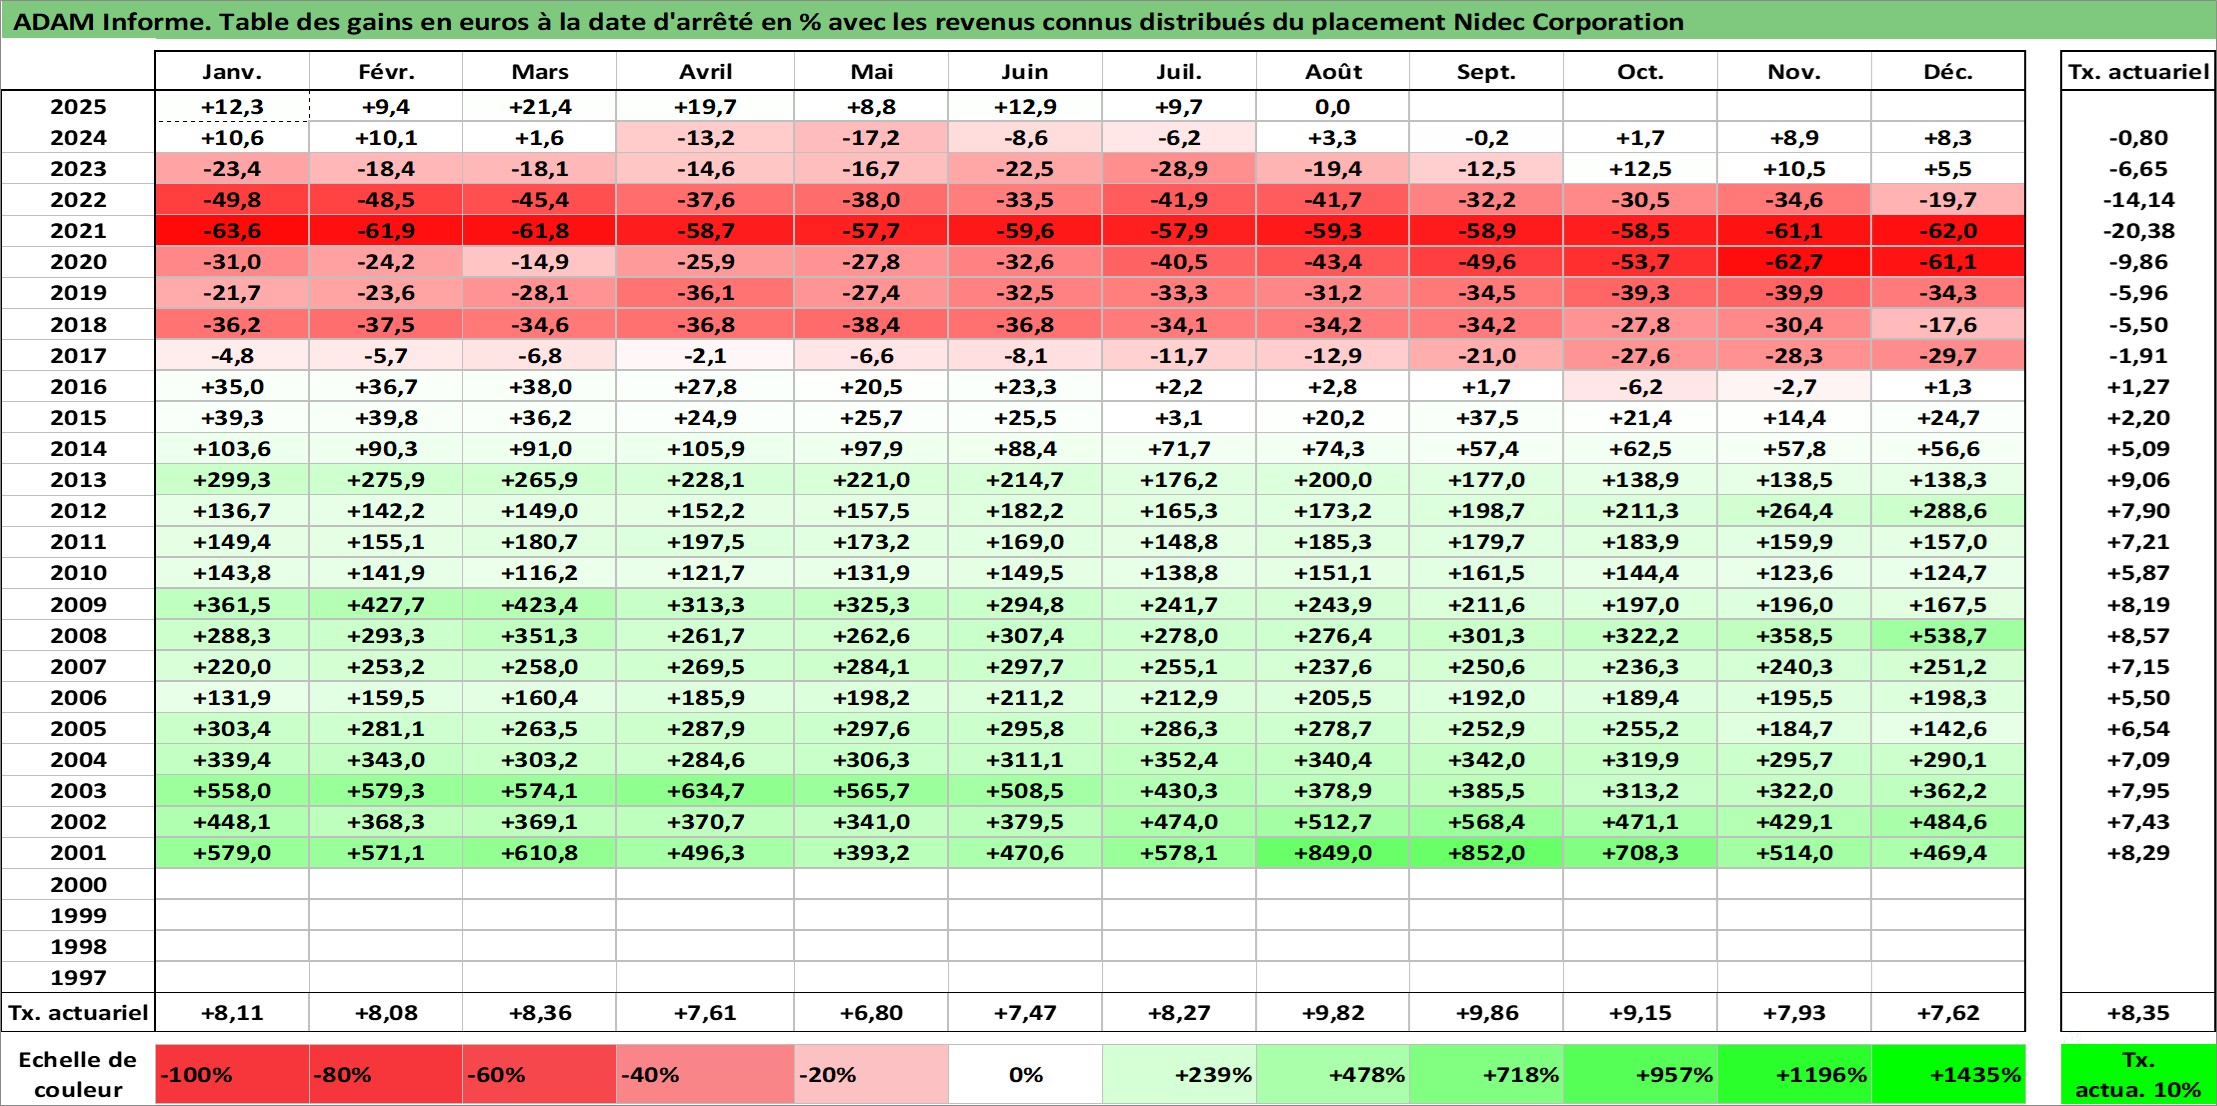
Task: Select the +358,5 cell in 2008
Action: (x=1794, y=636)
